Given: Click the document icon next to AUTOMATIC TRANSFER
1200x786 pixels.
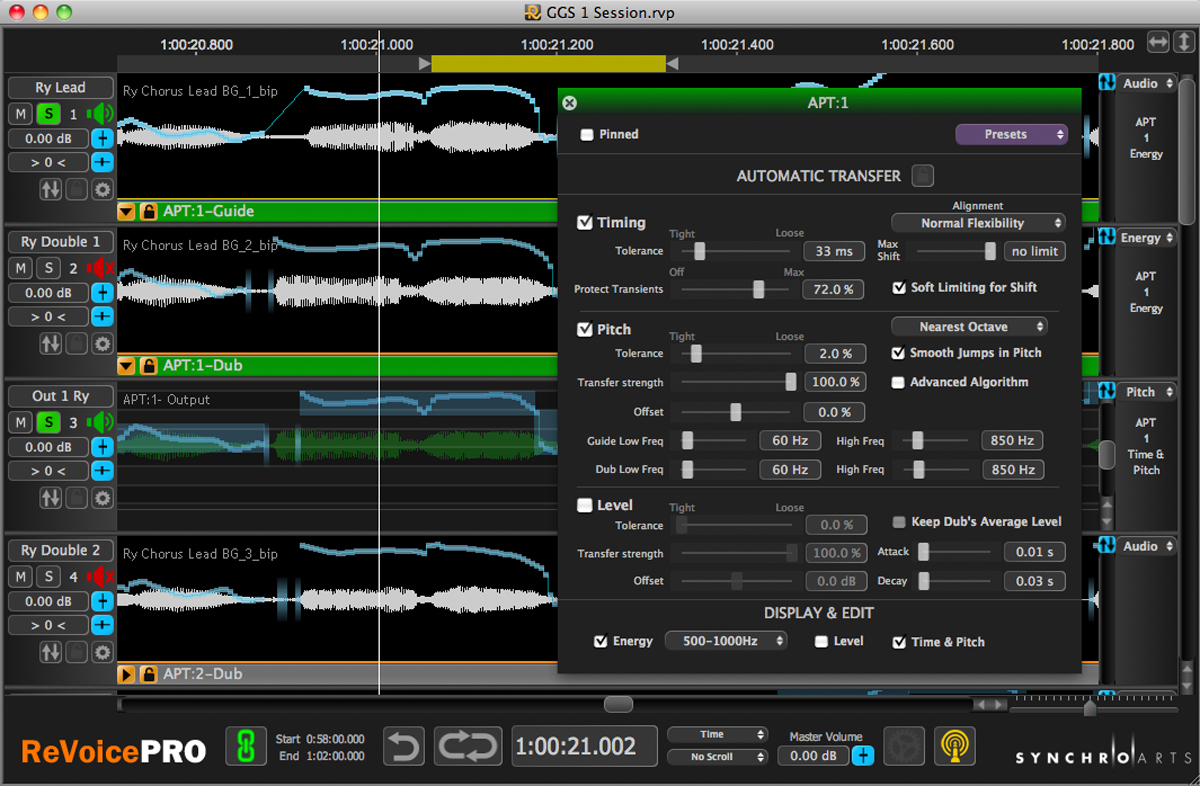Looking at the screenshot, I should 923,176.
